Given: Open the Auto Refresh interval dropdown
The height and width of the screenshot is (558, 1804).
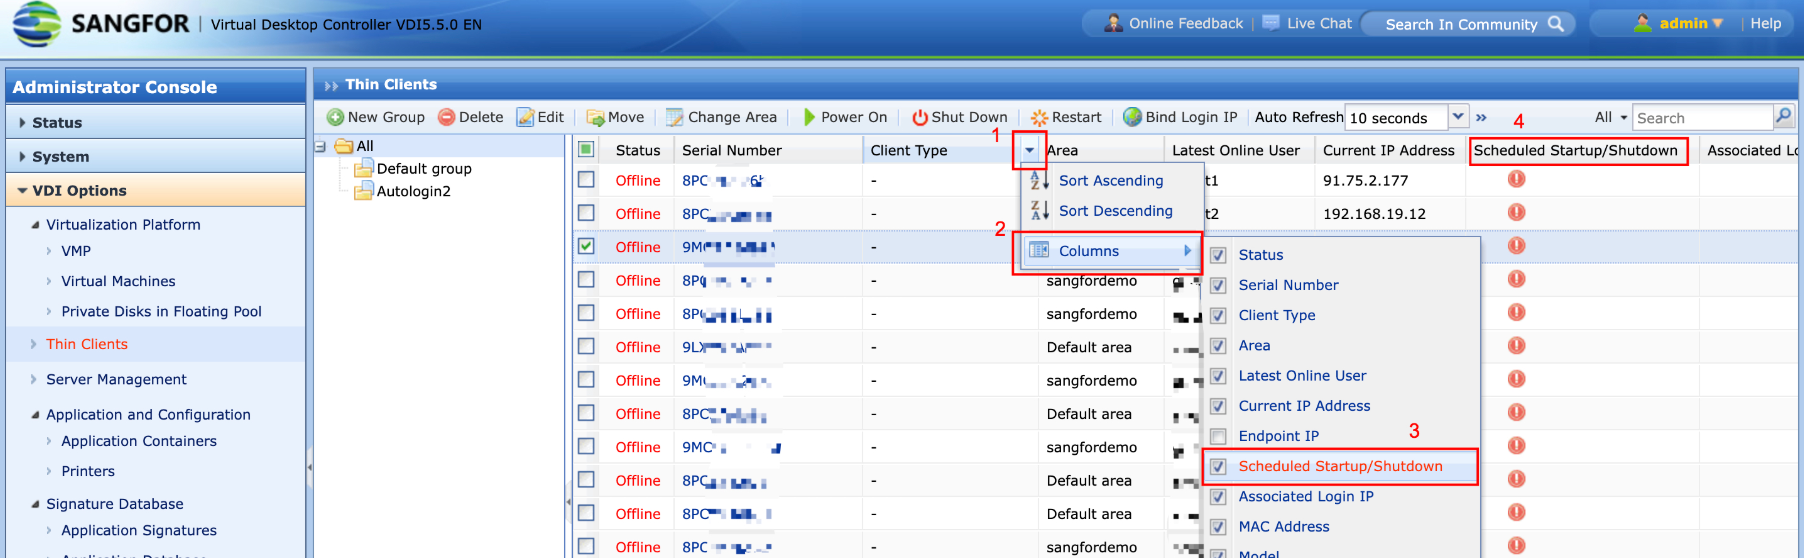Looking at the screenshot, I should (1458, 117).
